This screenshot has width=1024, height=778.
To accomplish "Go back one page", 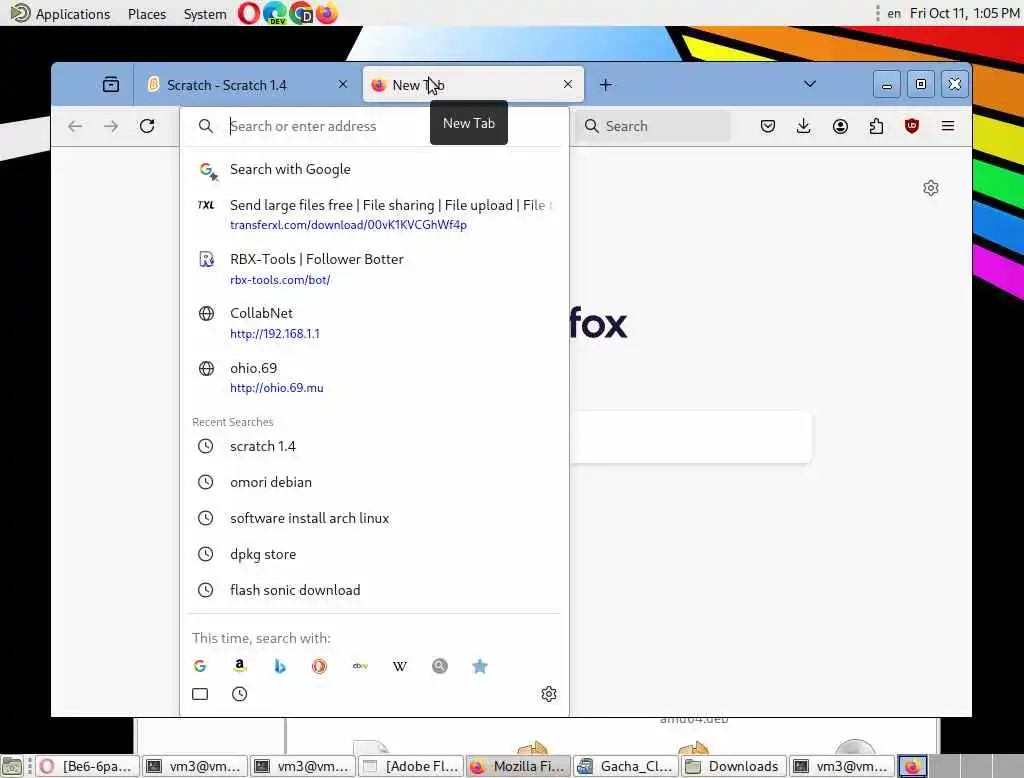I will (x=75, y=126).
